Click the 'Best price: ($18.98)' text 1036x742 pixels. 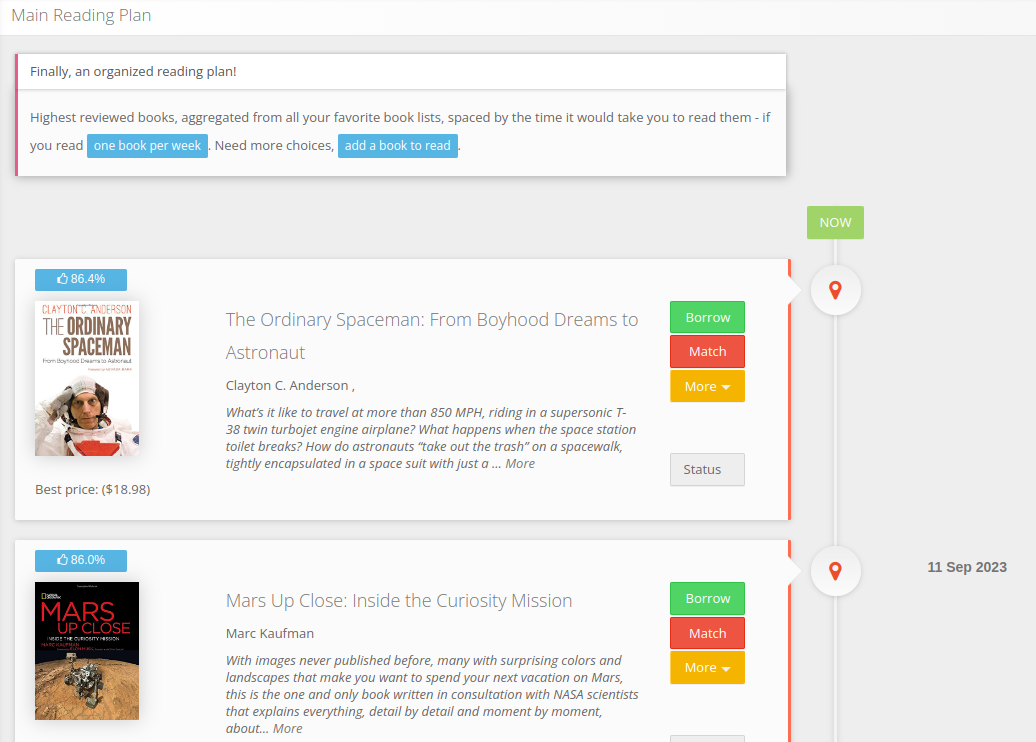click(92, 490)
